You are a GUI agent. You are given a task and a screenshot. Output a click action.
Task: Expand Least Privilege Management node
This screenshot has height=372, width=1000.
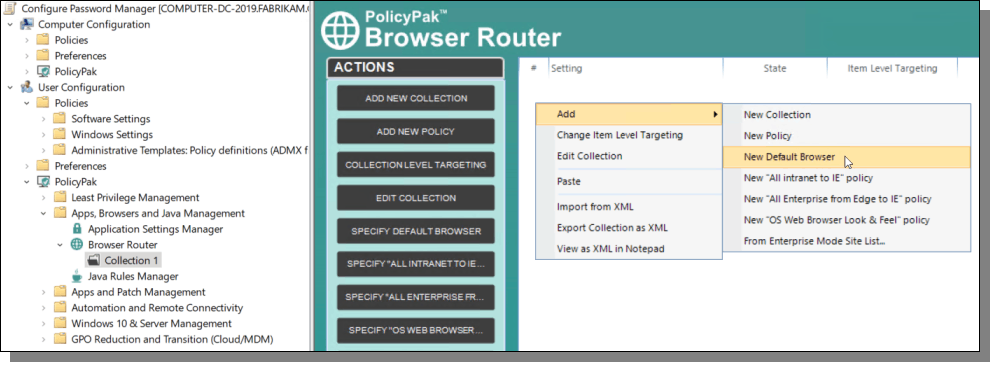tap(43, 198)
